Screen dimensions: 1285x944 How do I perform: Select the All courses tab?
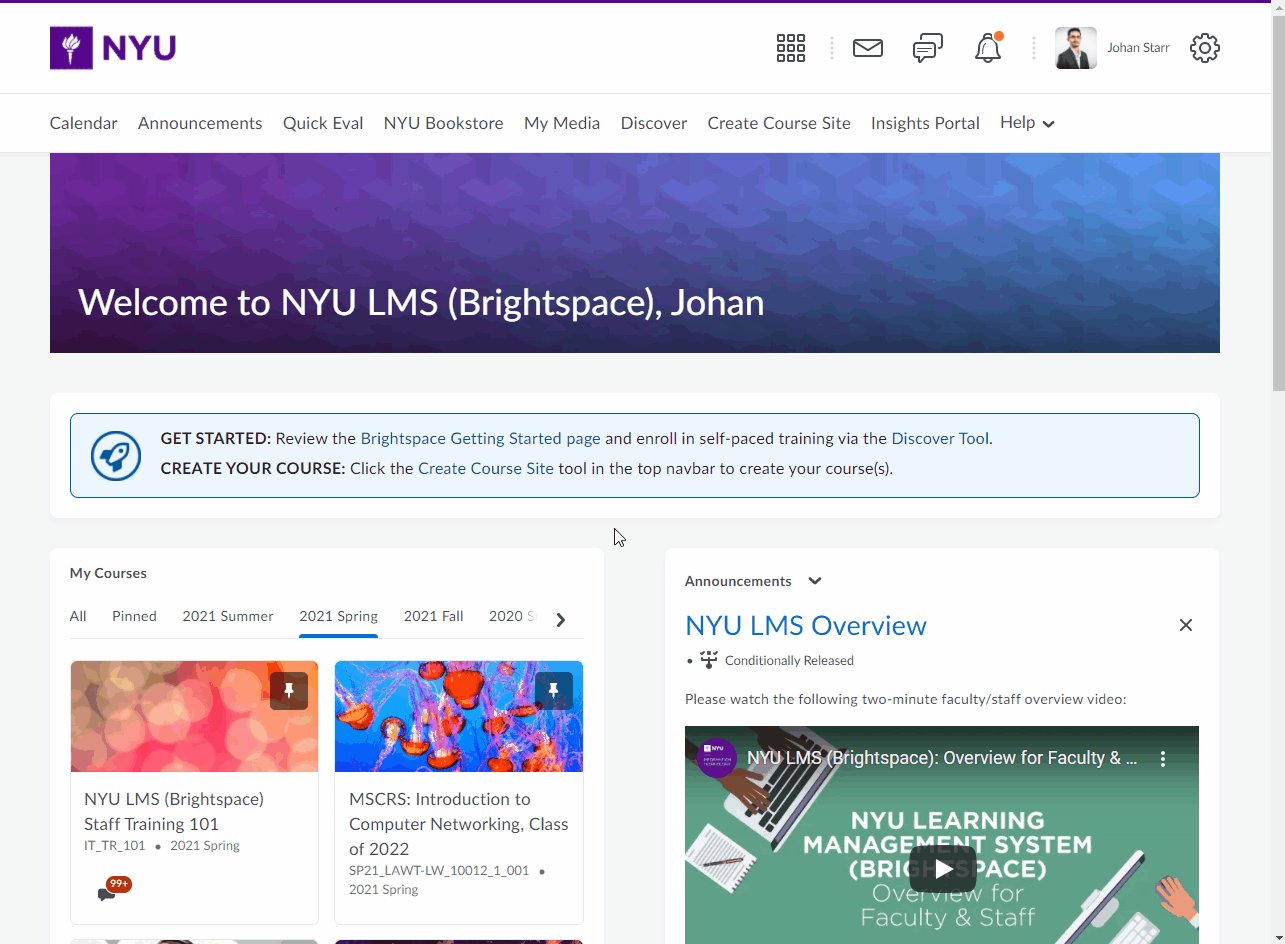(78, 616)
